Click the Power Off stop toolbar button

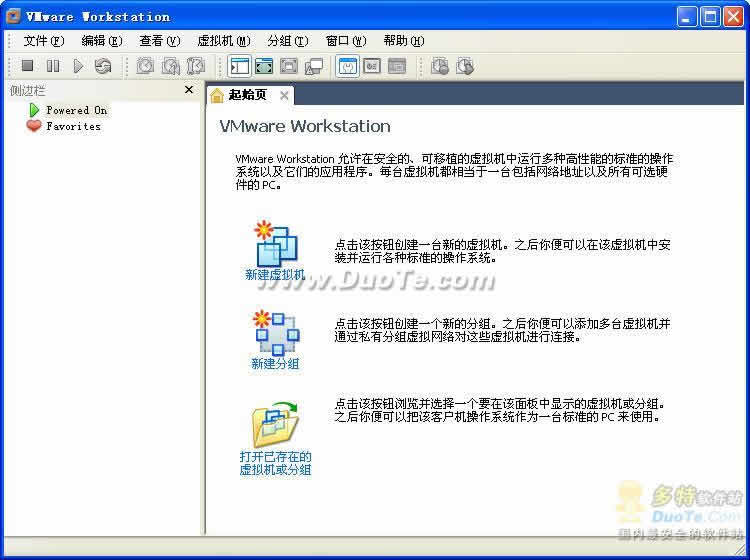coord(28,66)
